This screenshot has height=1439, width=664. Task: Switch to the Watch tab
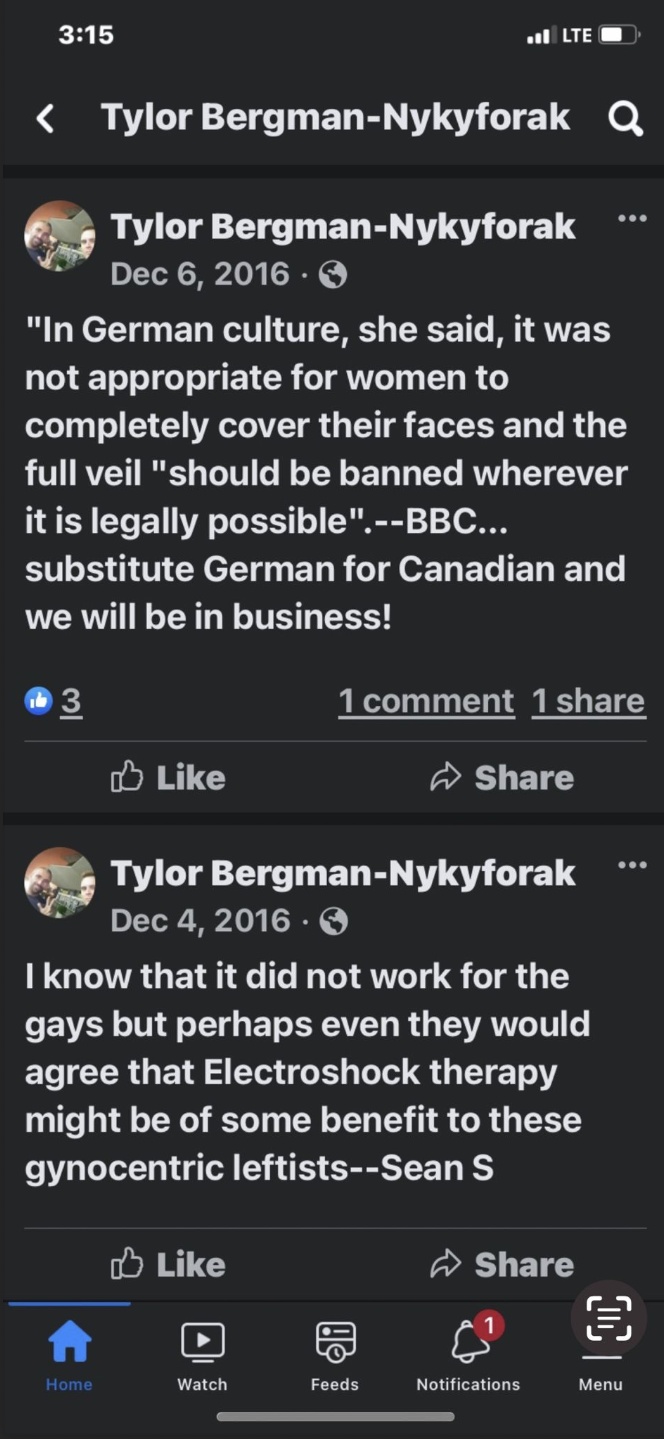202,1355
